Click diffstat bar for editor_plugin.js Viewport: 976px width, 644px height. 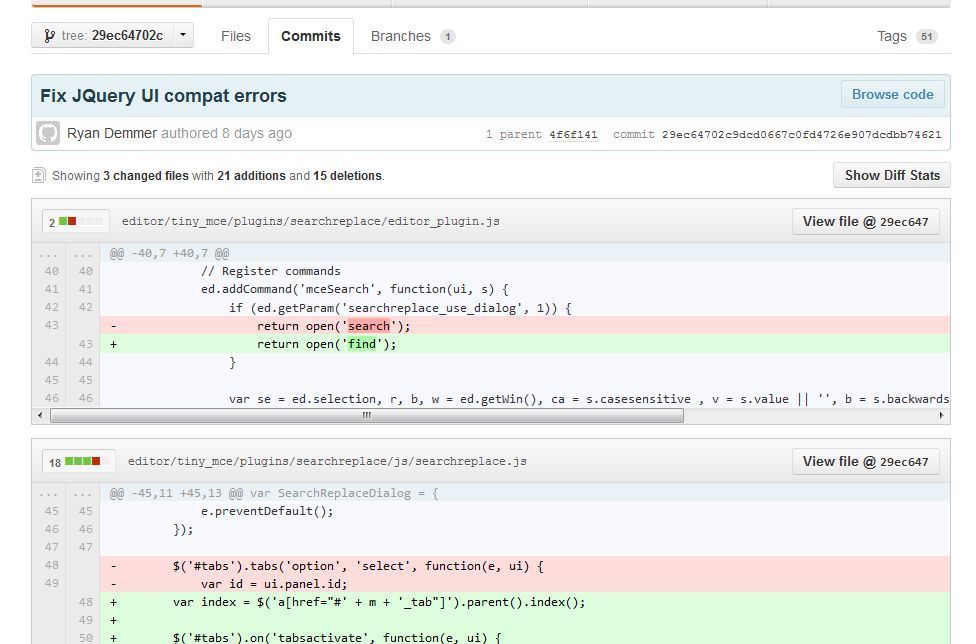(x=75, y=222)
